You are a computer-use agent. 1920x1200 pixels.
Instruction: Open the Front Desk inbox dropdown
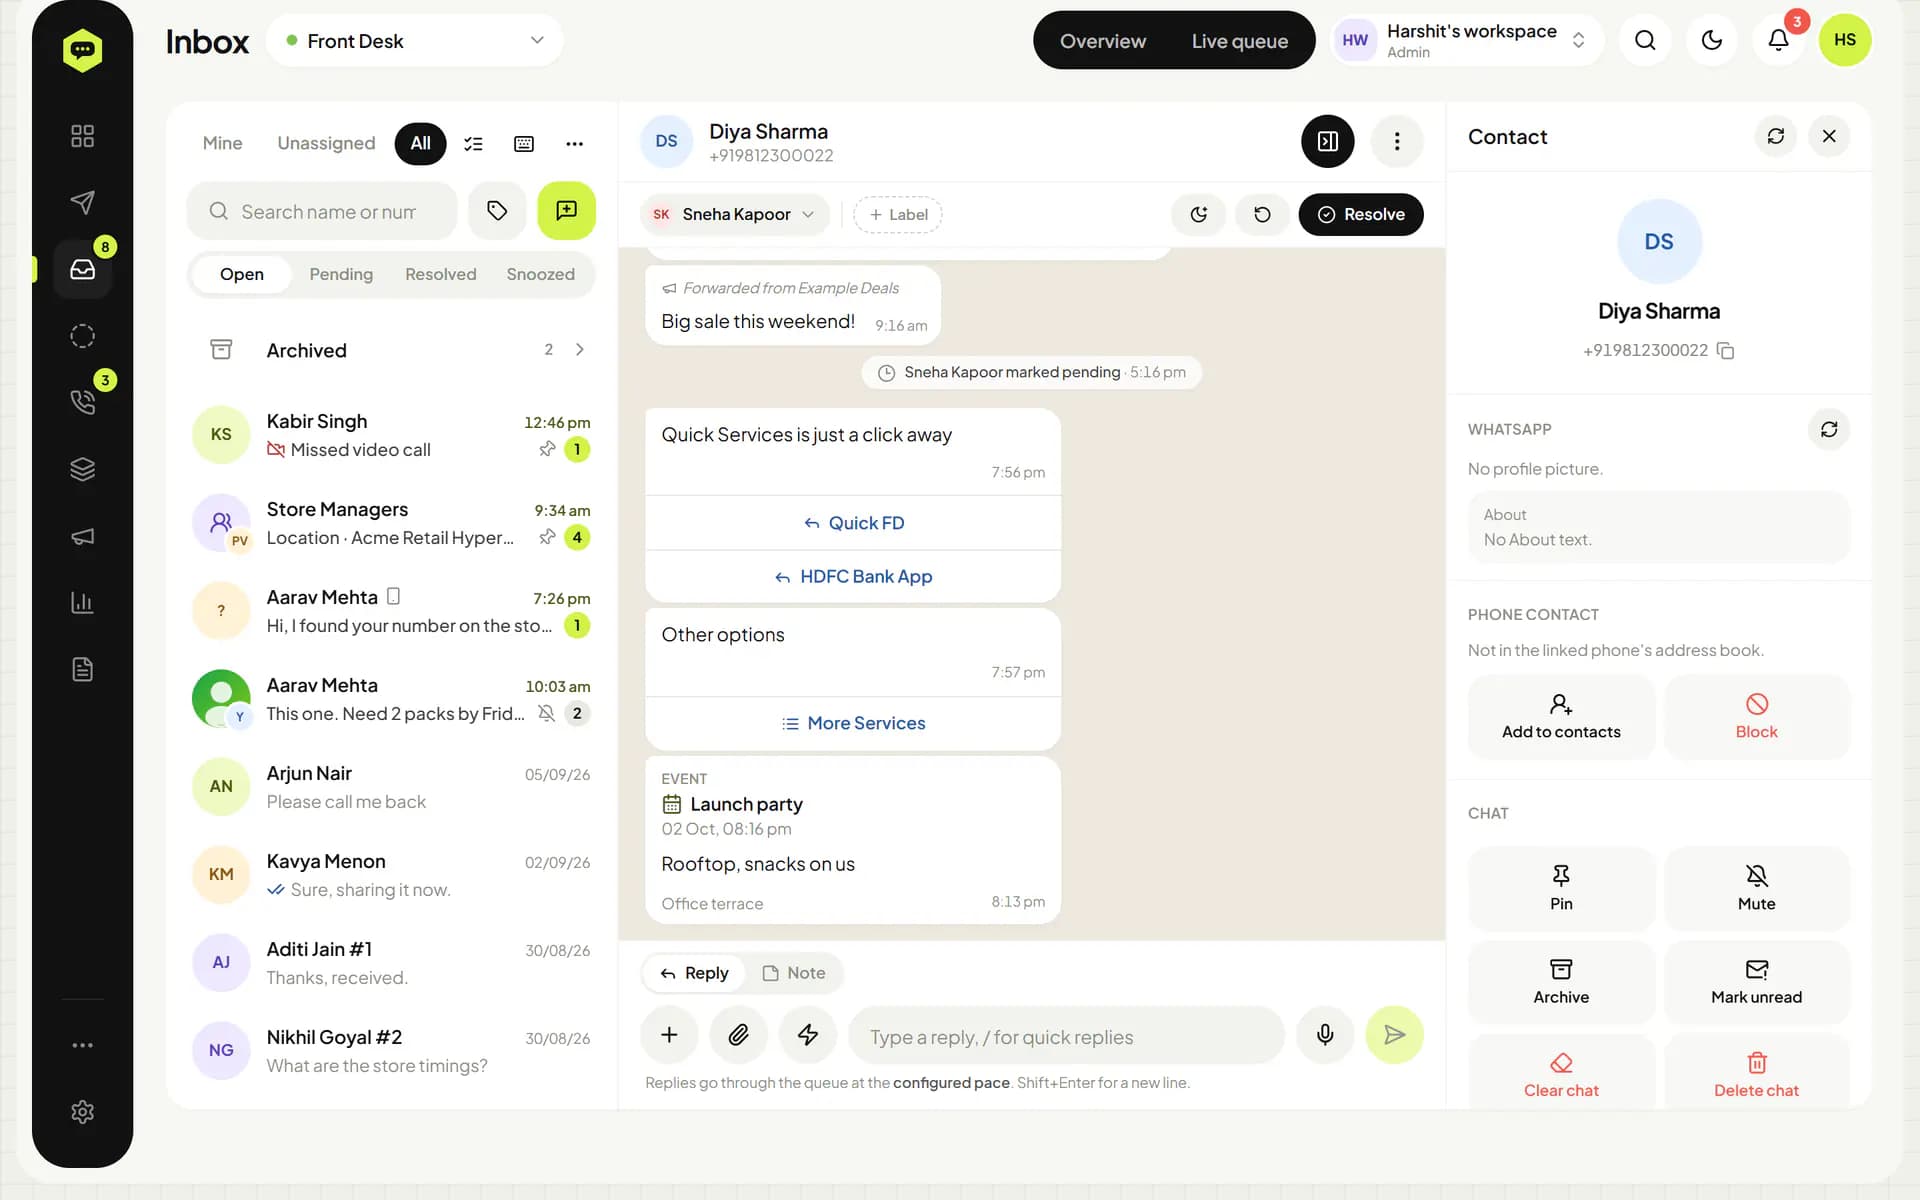coord(415,41)
